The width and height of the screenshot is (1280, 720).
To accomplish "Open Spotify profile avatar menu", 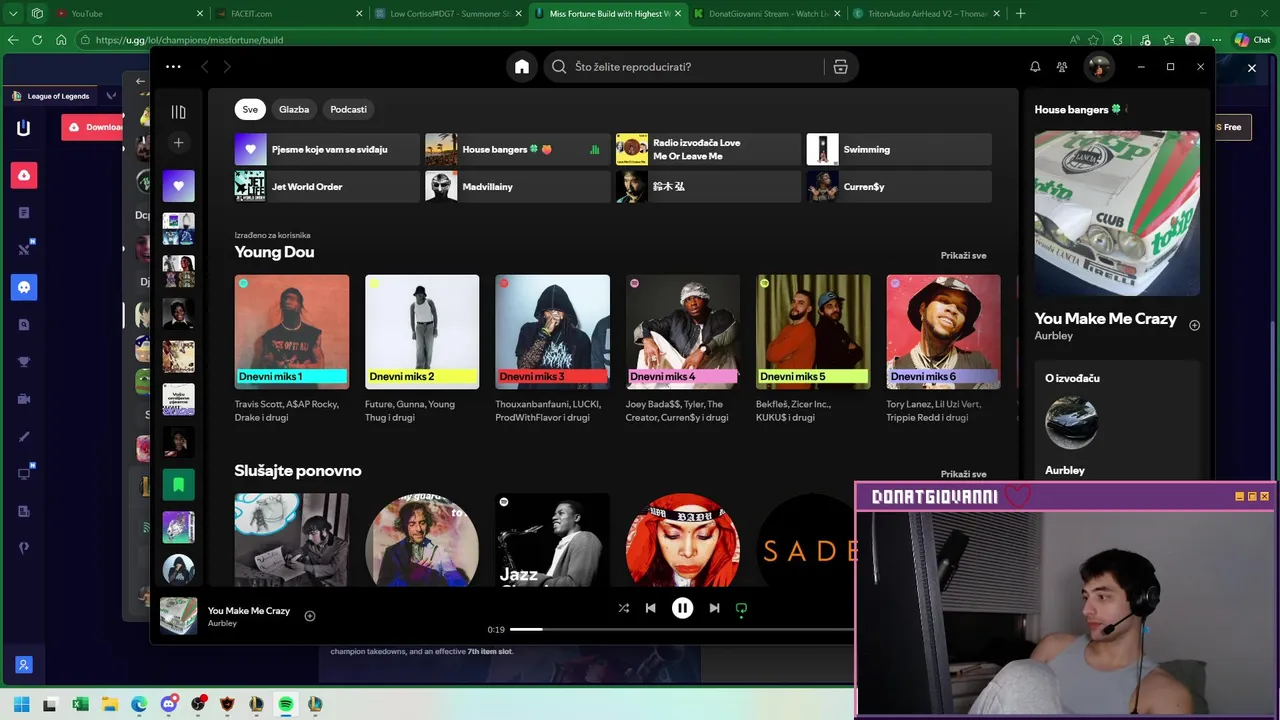I will click(x=1099, y=67).
